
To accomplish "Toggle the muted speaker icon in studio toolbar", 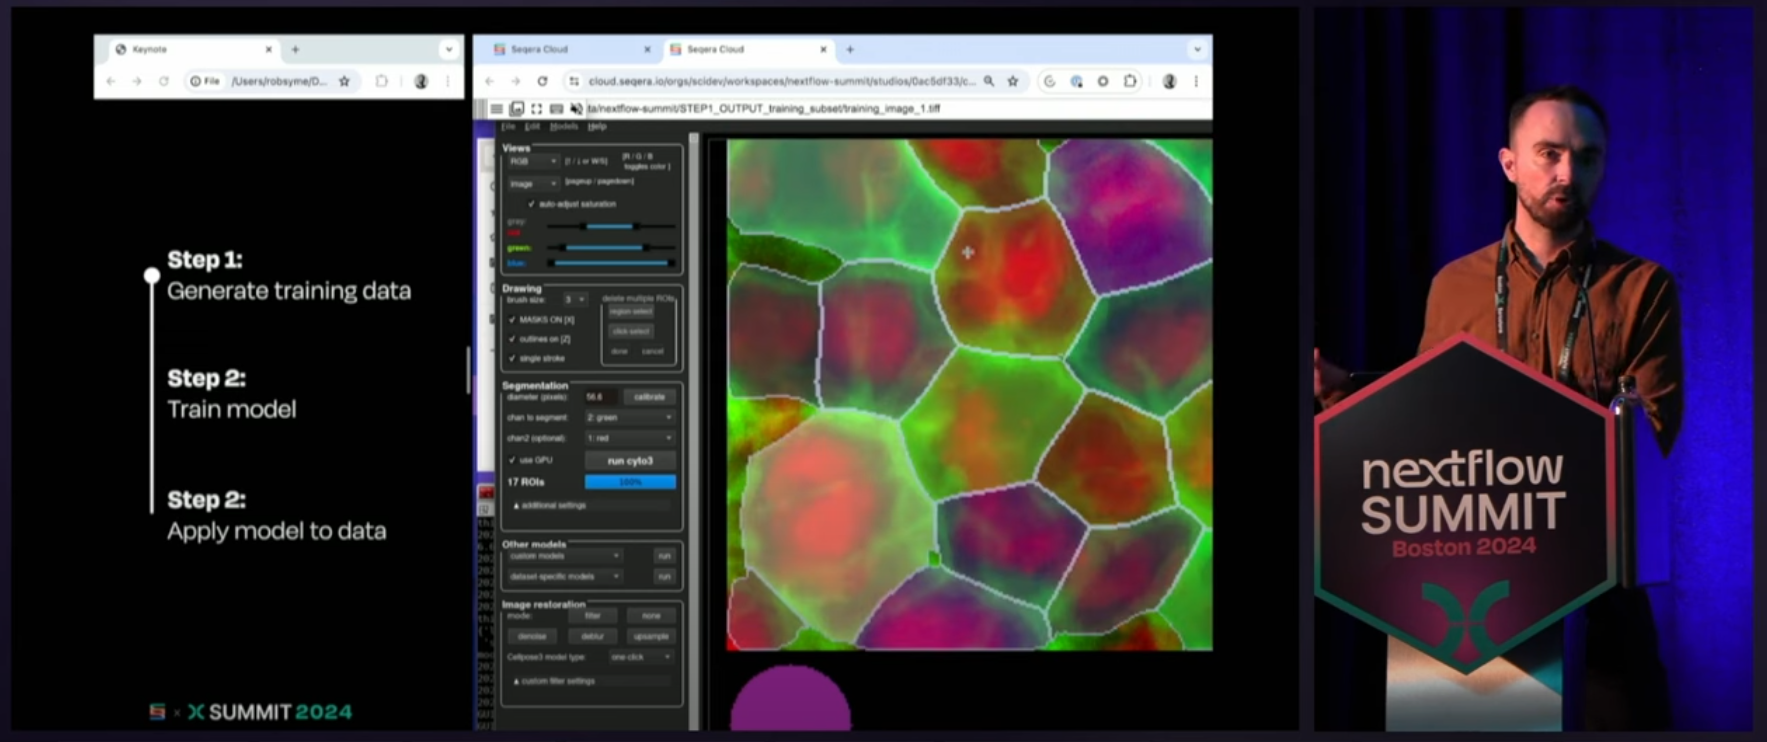I will coord(576,108).
